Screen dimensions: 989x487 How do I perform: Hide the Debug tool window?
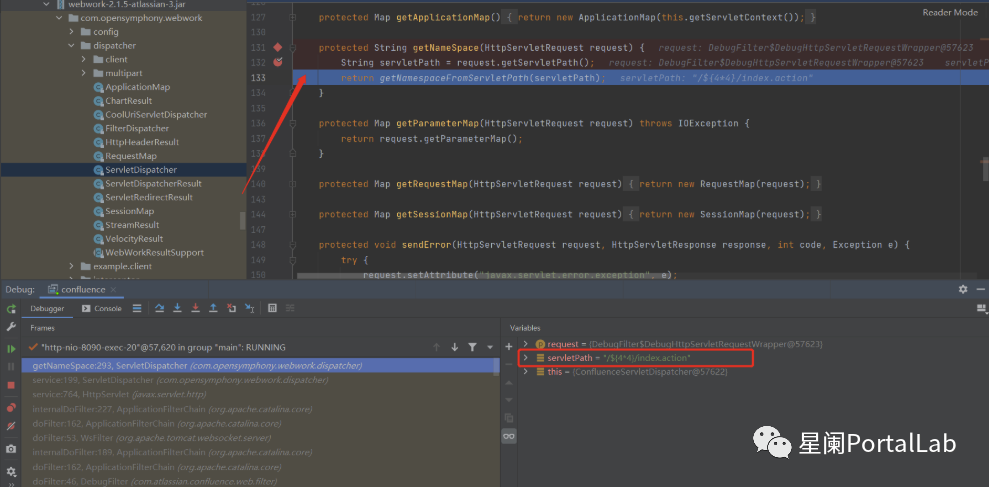pyautogui.click(x=981, y=289)
